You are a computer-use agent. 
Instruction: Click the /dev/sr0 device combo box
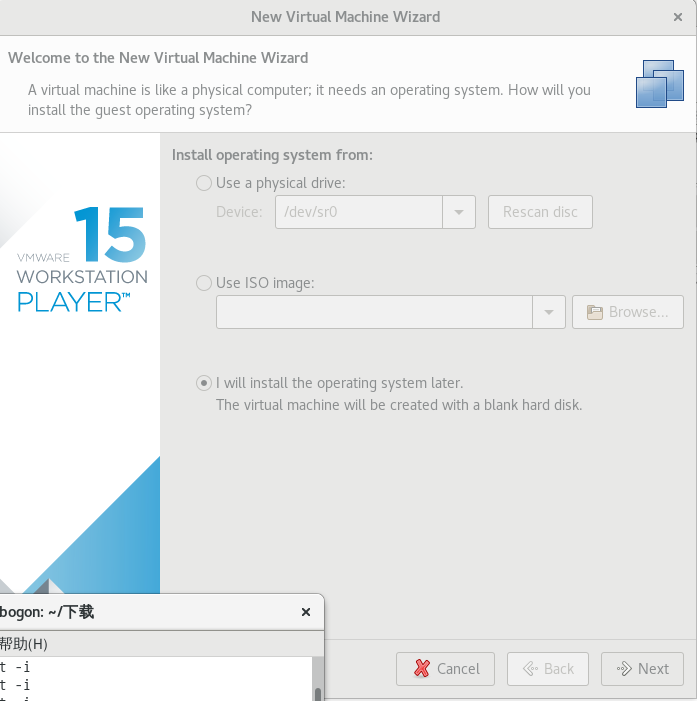(x=375, y=212)
